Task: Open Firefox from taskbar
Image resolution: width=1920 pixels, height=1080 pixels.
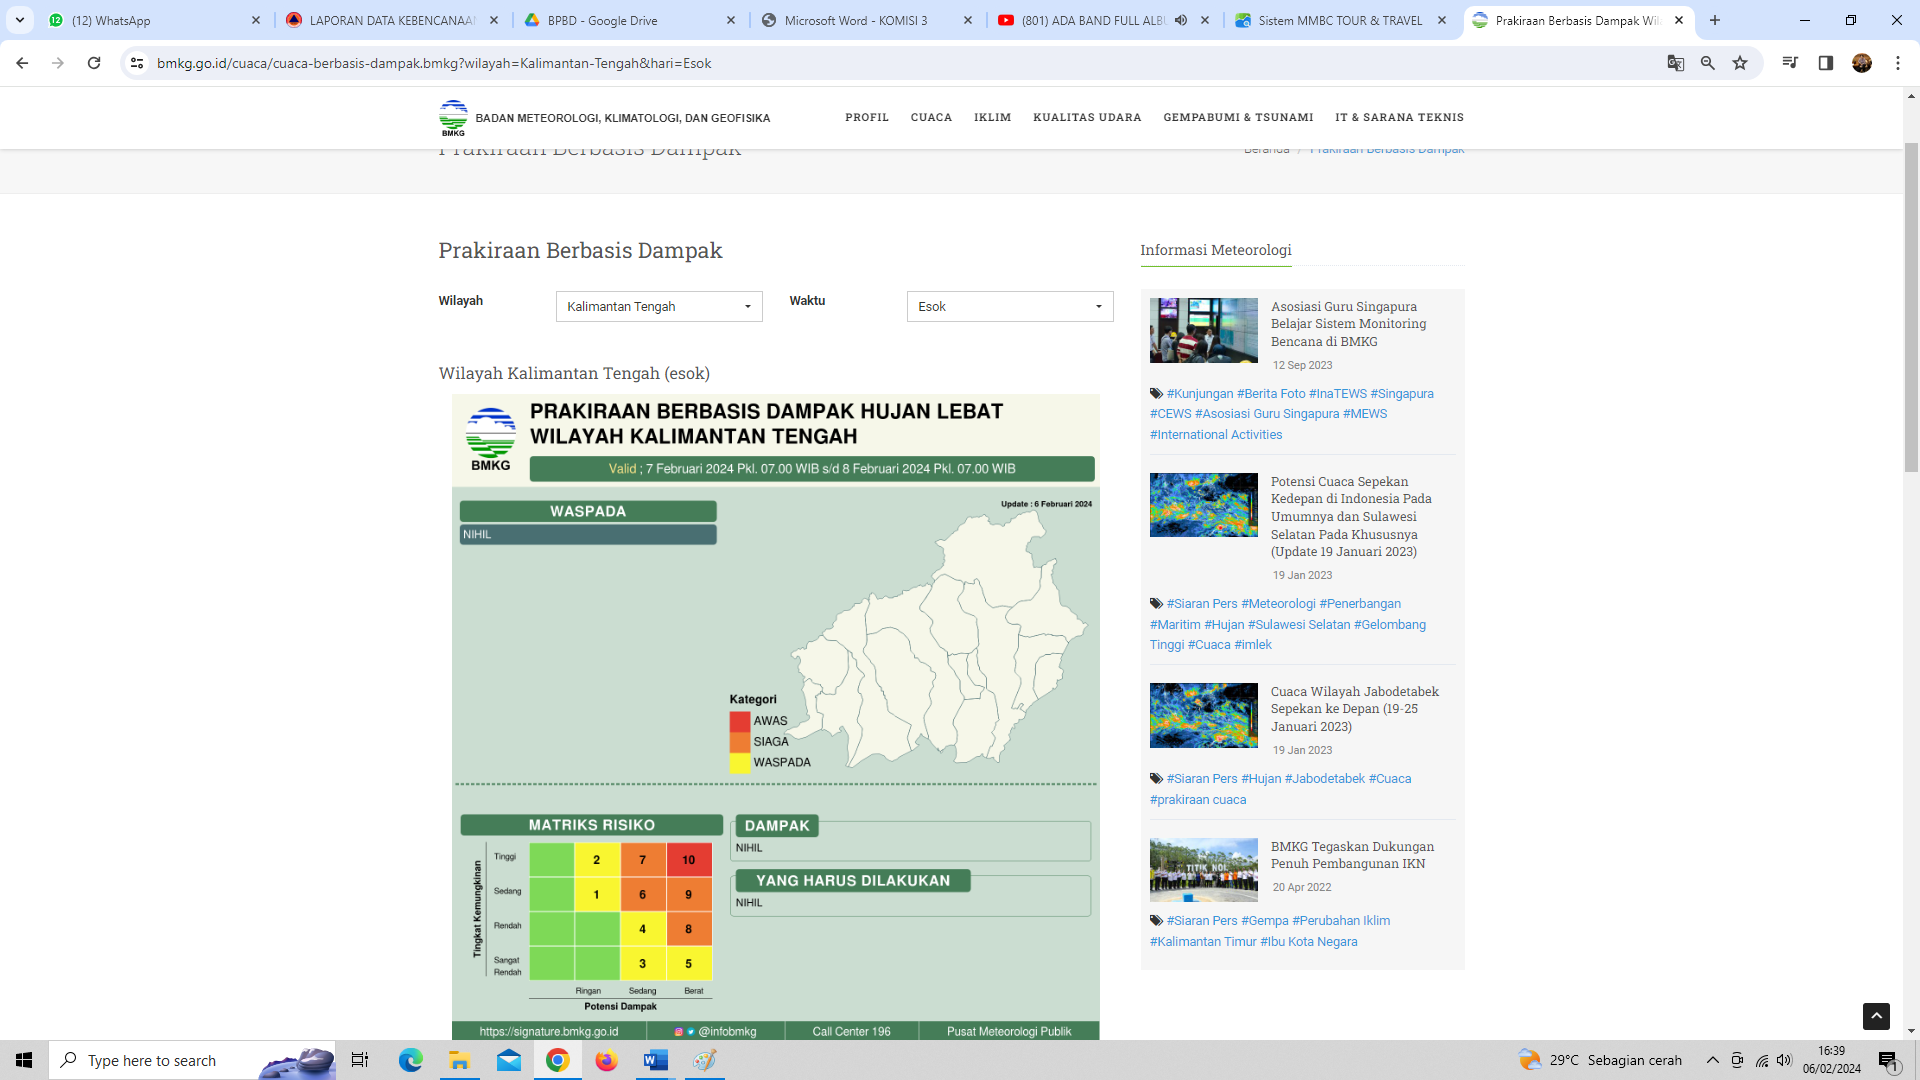Action: [x=606, y=1060]
